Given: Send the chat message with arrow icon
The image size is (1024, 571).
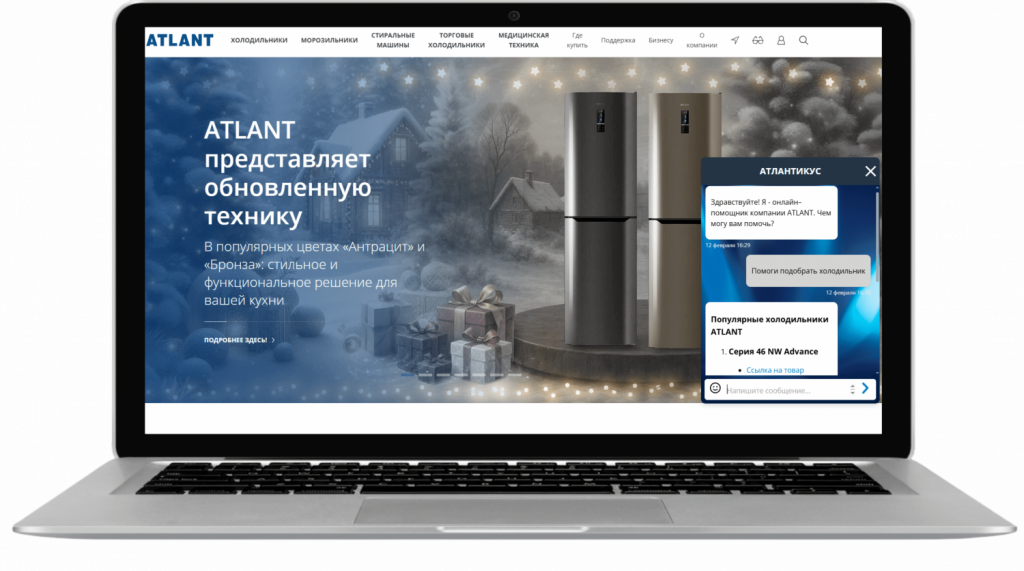Looking at the screenshot, I should pos(866,388).
